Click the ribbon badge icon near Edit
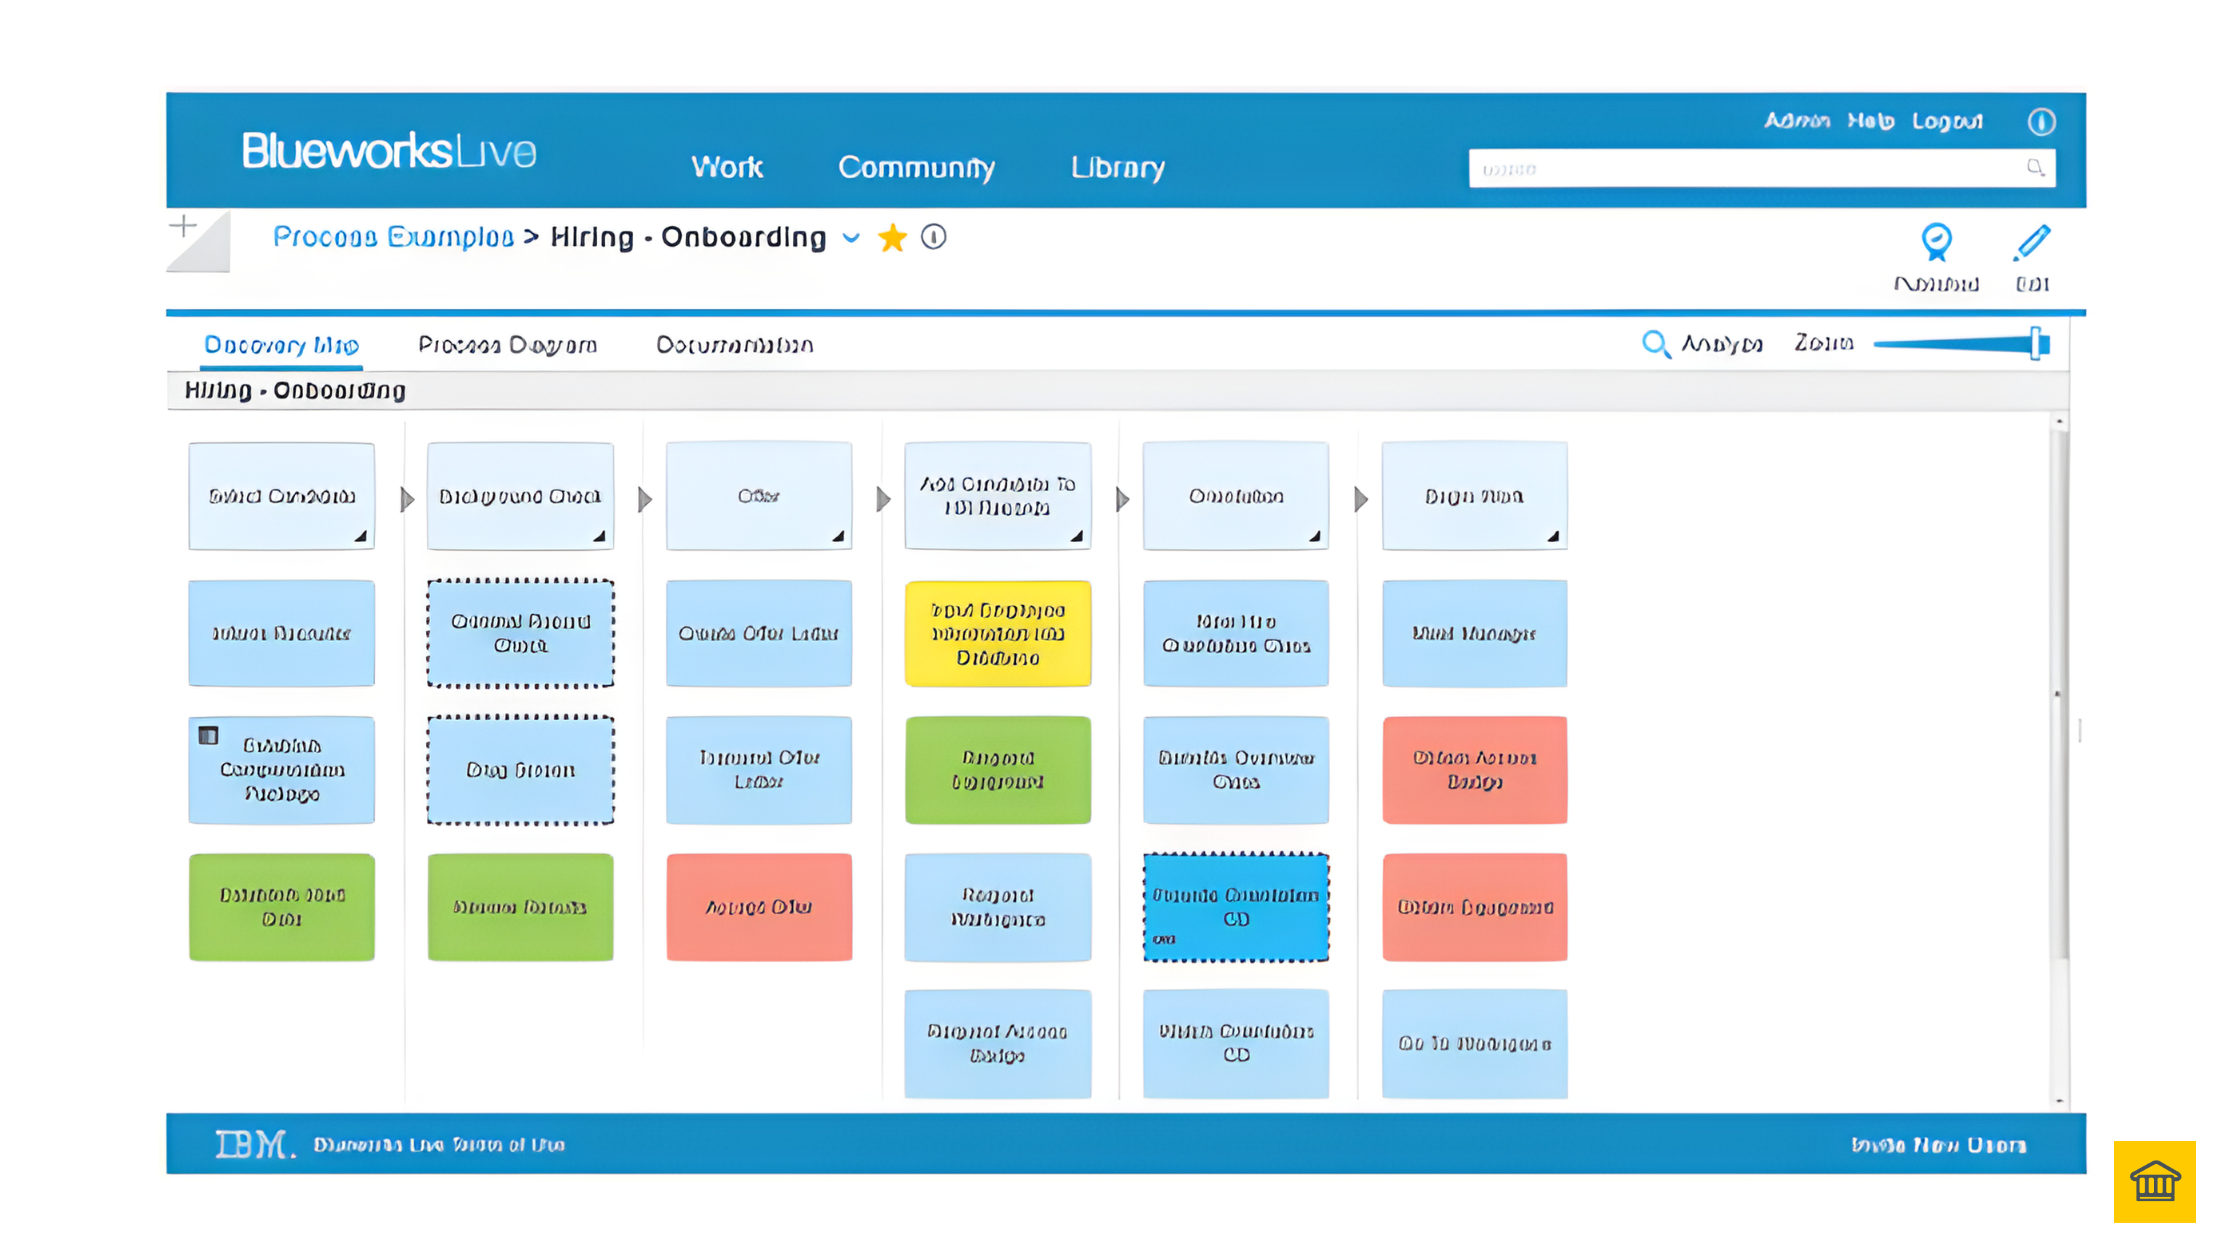 (1936, 242)
